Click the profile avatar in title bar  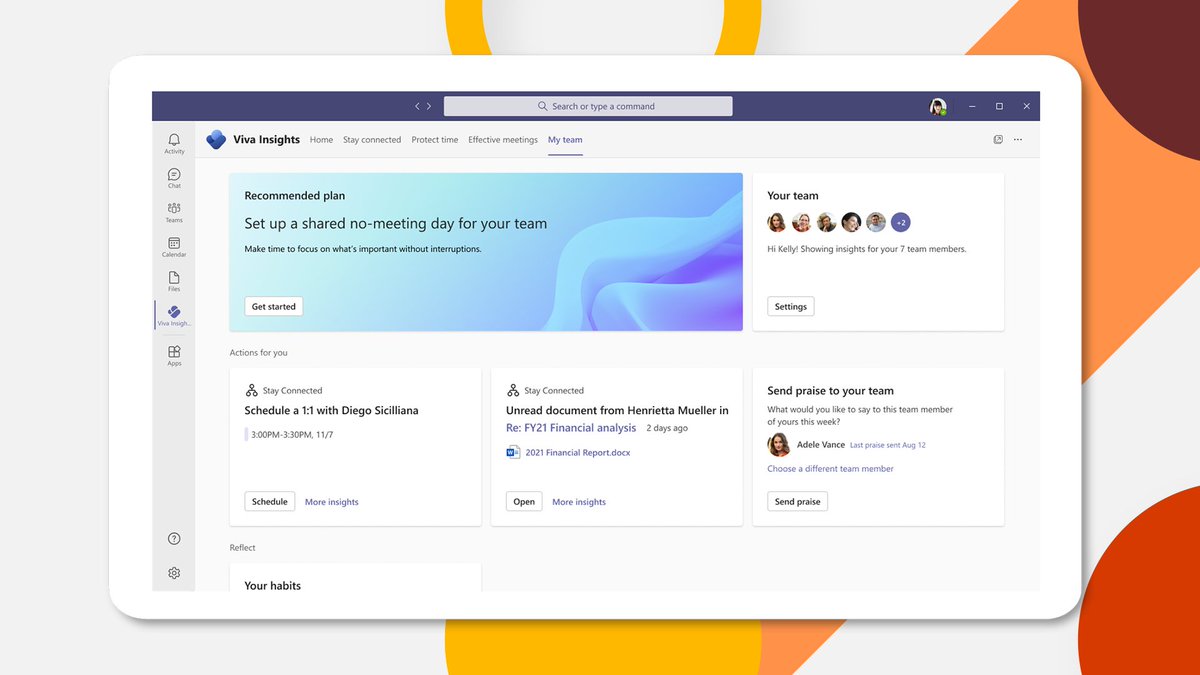[x=937, y=106]
